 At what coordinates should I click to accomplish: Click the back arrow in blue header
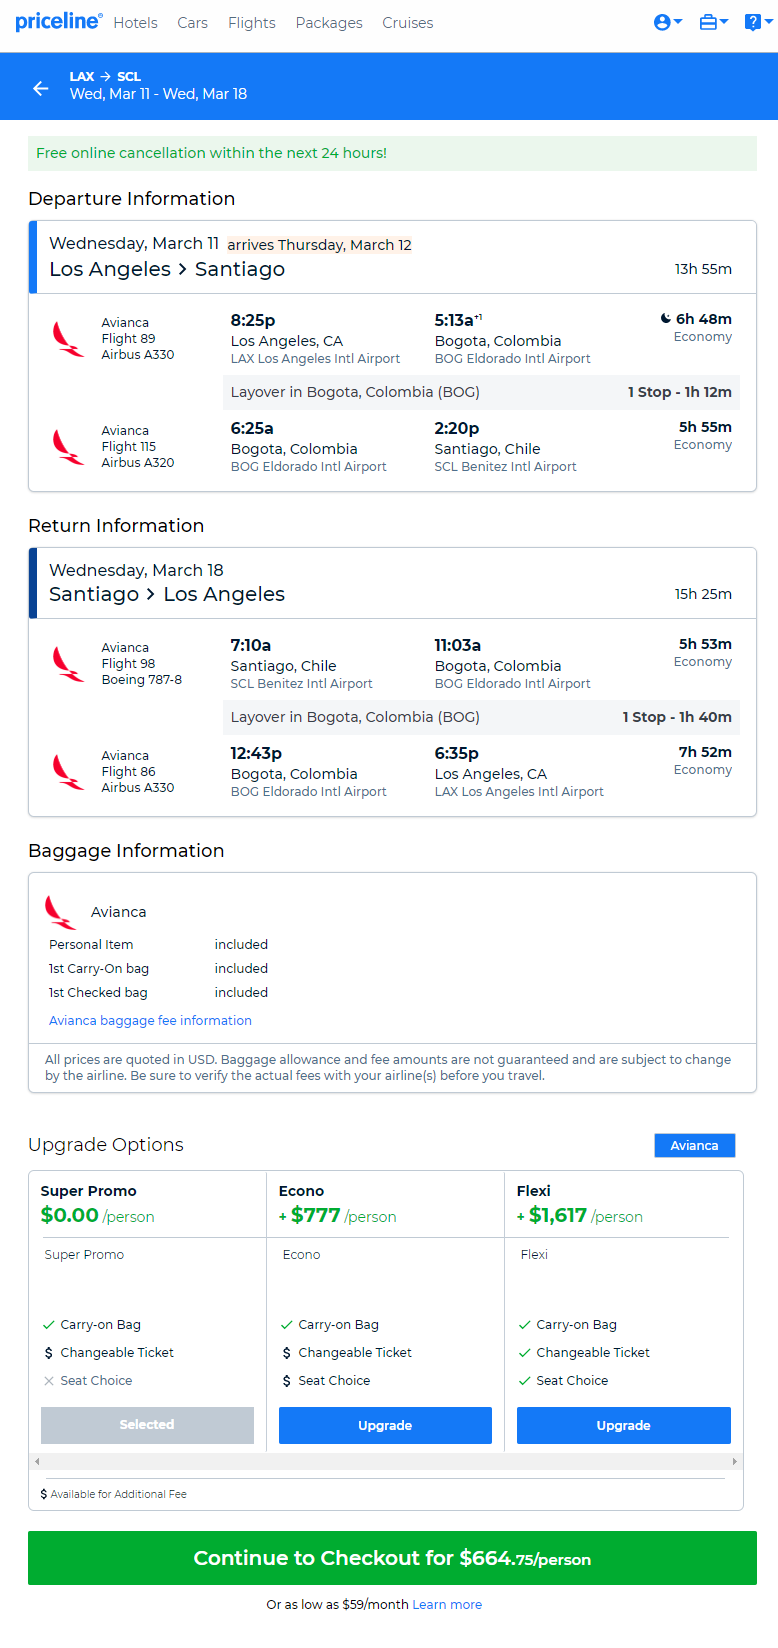(x=41, y=88)
